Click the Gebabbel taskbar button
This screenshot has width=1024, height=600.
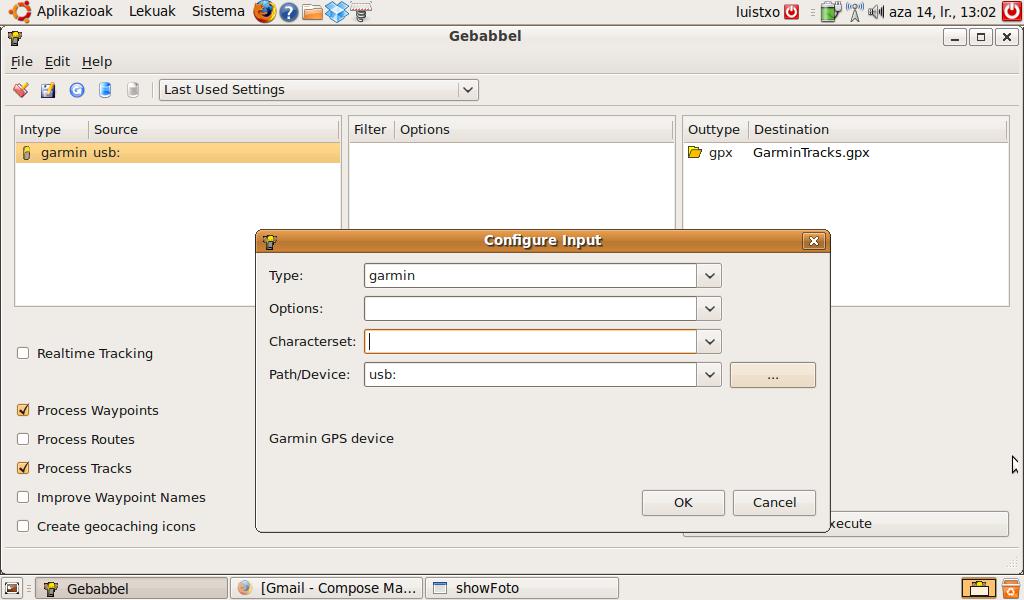click(131, 588)
